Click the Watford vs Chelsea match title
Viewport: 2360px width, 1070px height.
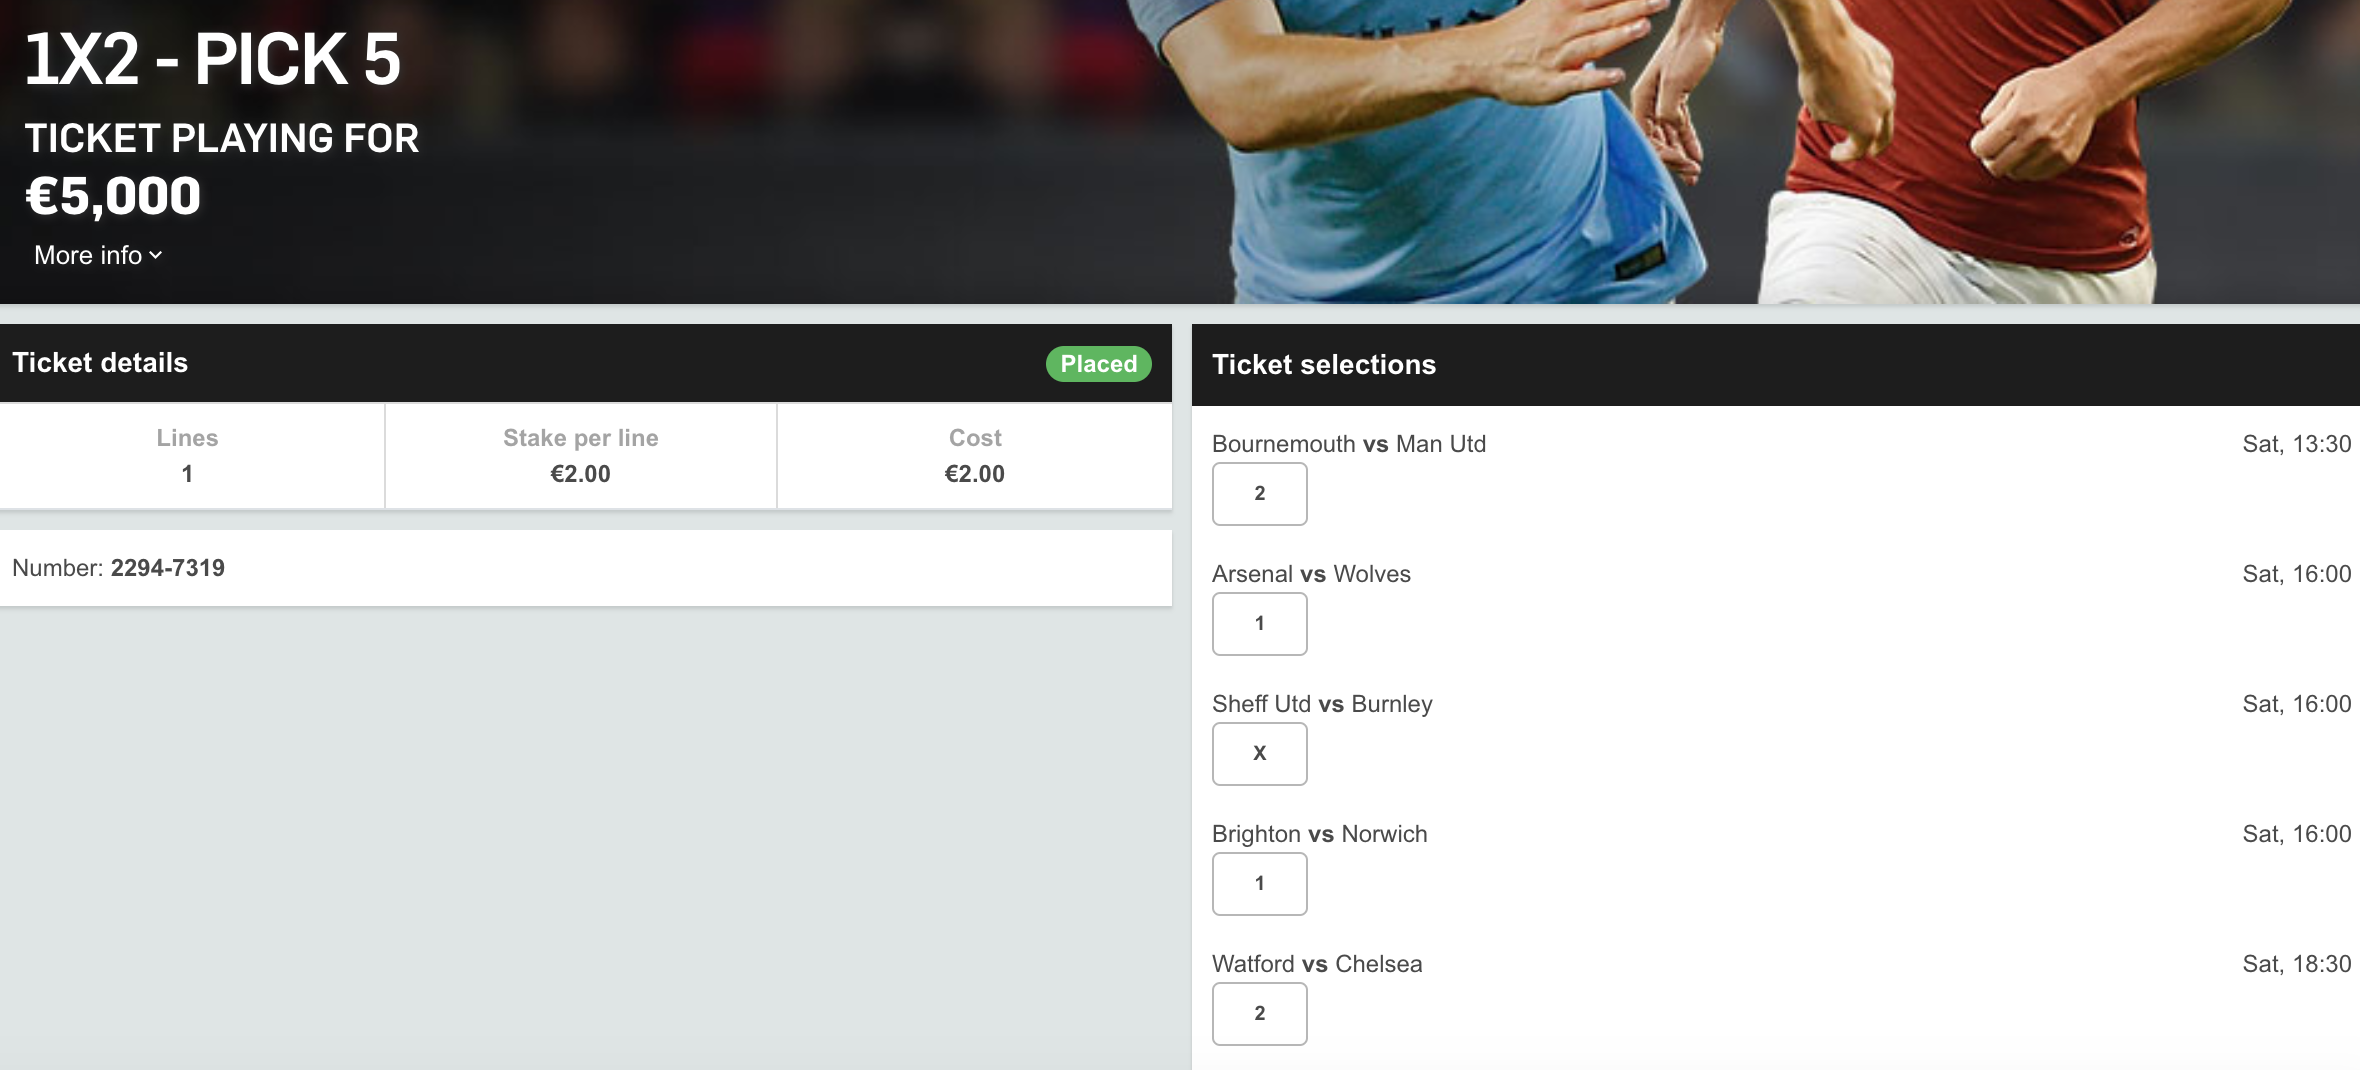1317,964
